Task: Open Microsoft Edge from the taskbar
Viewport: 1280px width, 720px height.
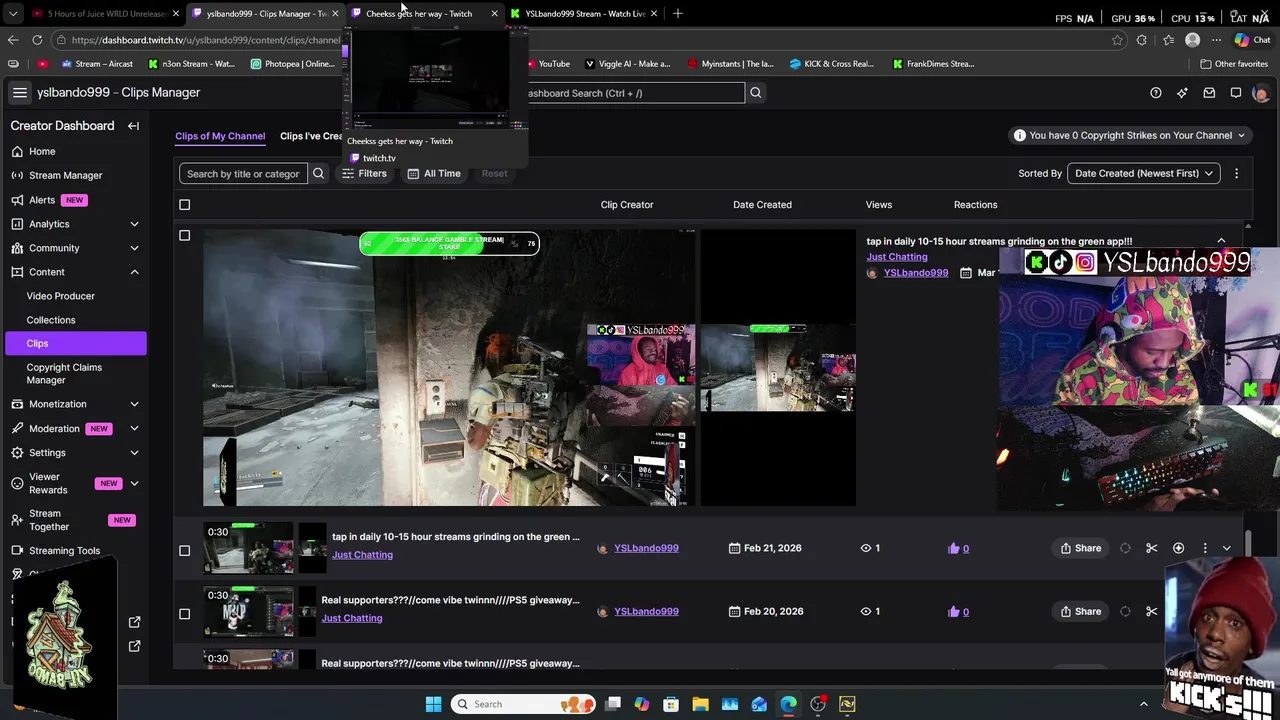Action: (x=788, y=704)
